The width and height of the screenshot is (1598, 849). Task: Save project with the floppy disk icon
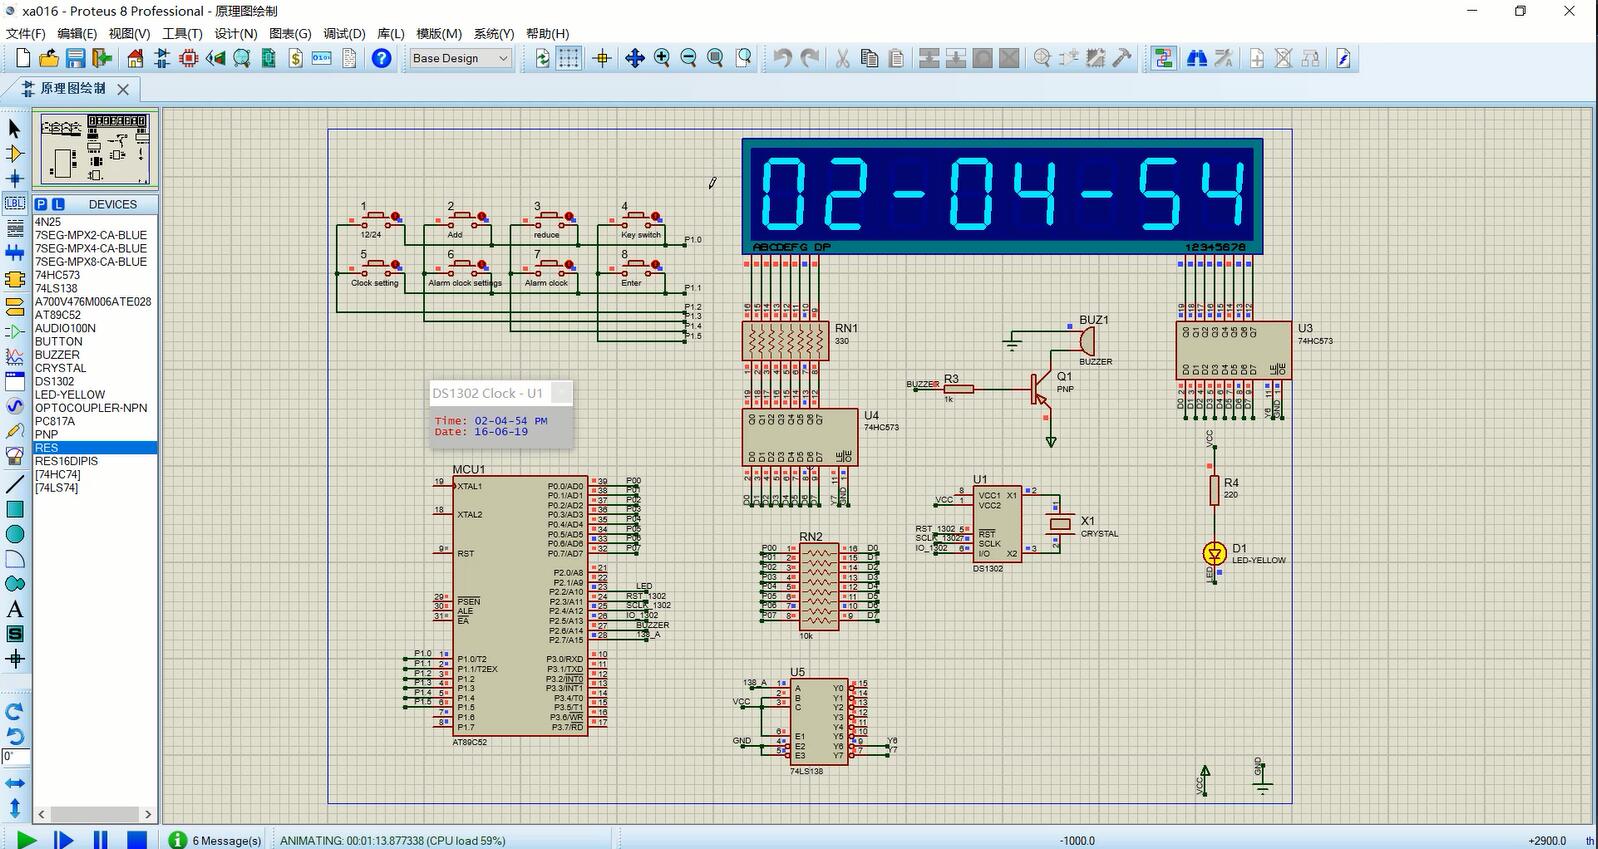pyautogui.click(x=75, y=58)
